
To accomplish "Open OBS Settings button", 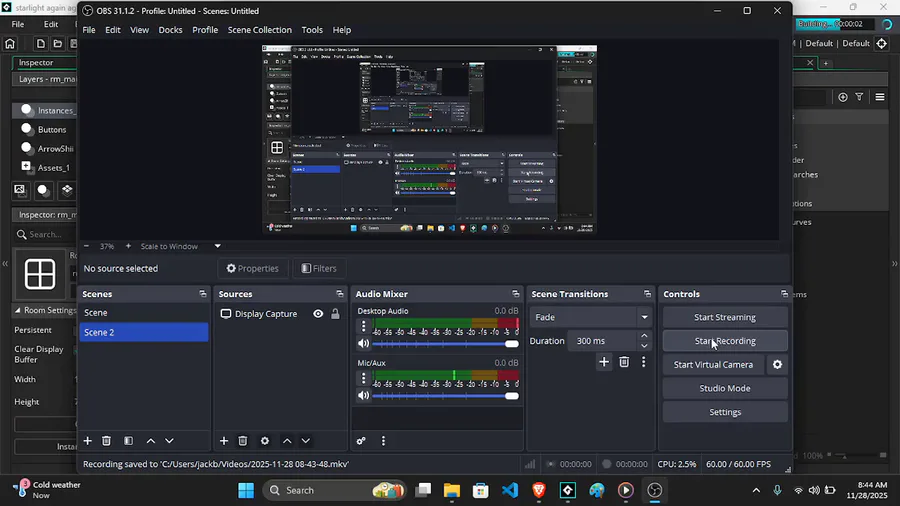I will click(x=725, y=412).
